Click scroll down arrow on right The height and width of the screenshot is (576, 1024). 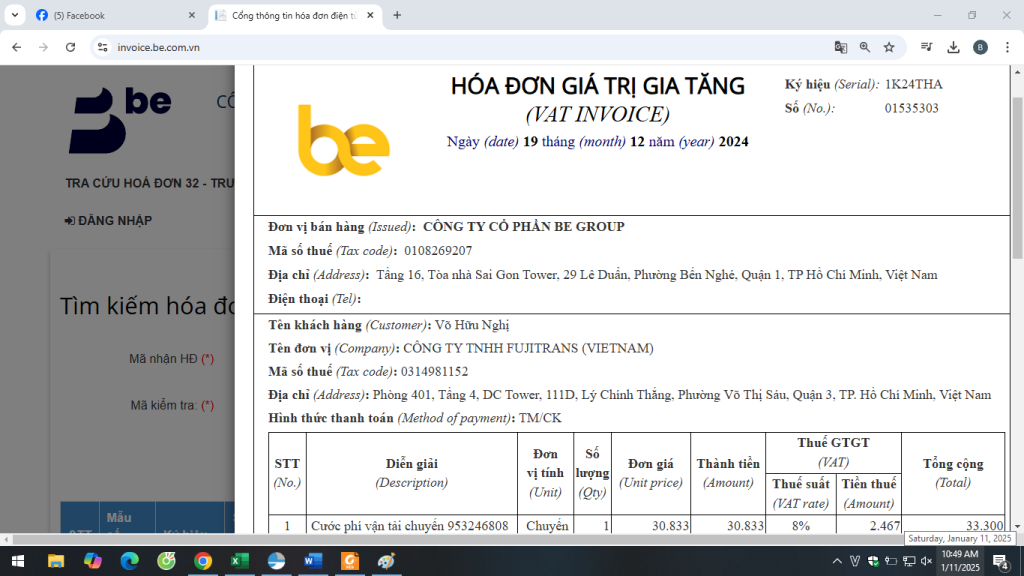tap(1017, 526)
